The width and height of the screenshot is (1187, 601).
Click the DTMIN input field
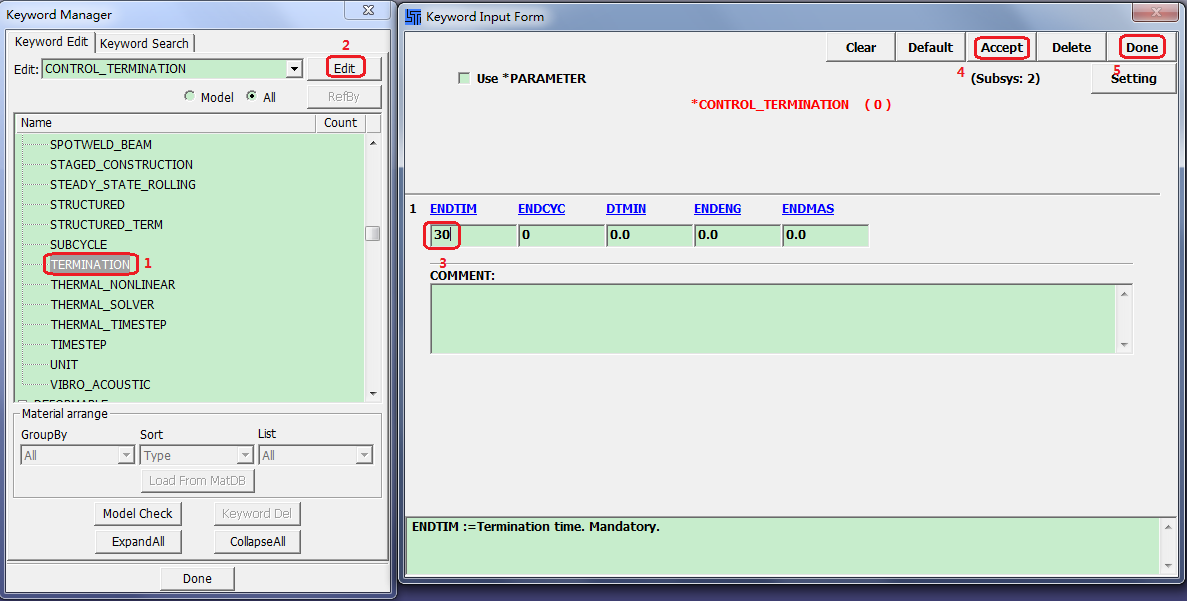point(650,235)
